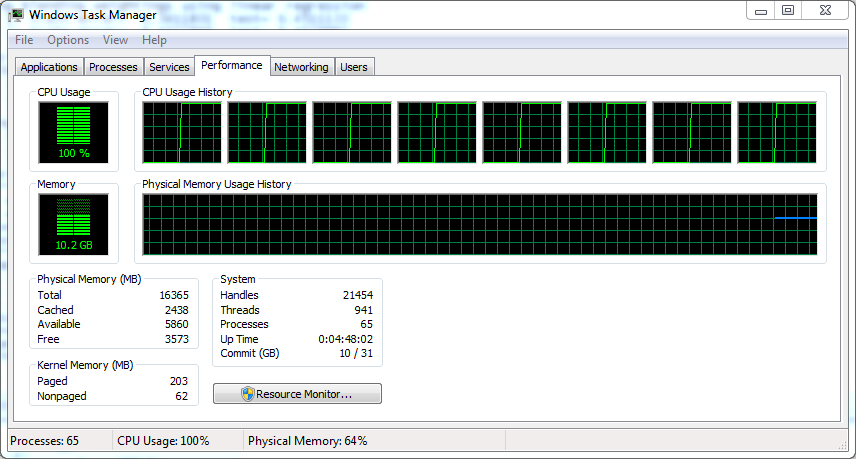Click the Task Manager title bar icon
The width and height of the screenshot is (856, 459).
click(15, 15)
